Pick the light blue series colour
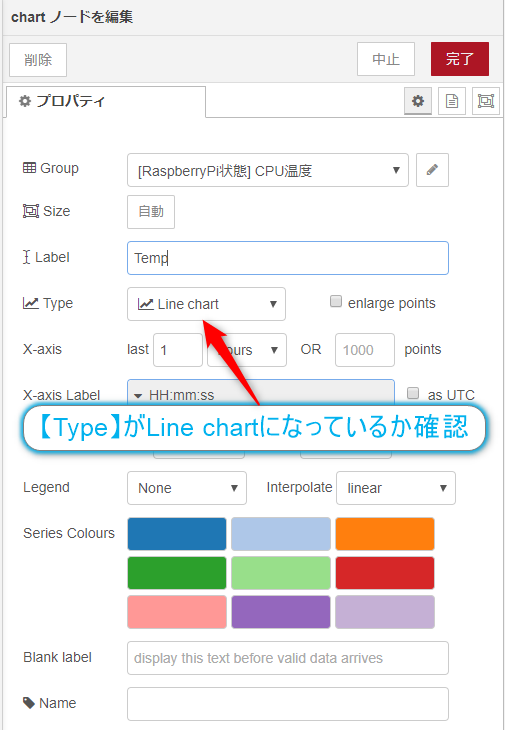505x730 pixels. click(x=281, y=534)
